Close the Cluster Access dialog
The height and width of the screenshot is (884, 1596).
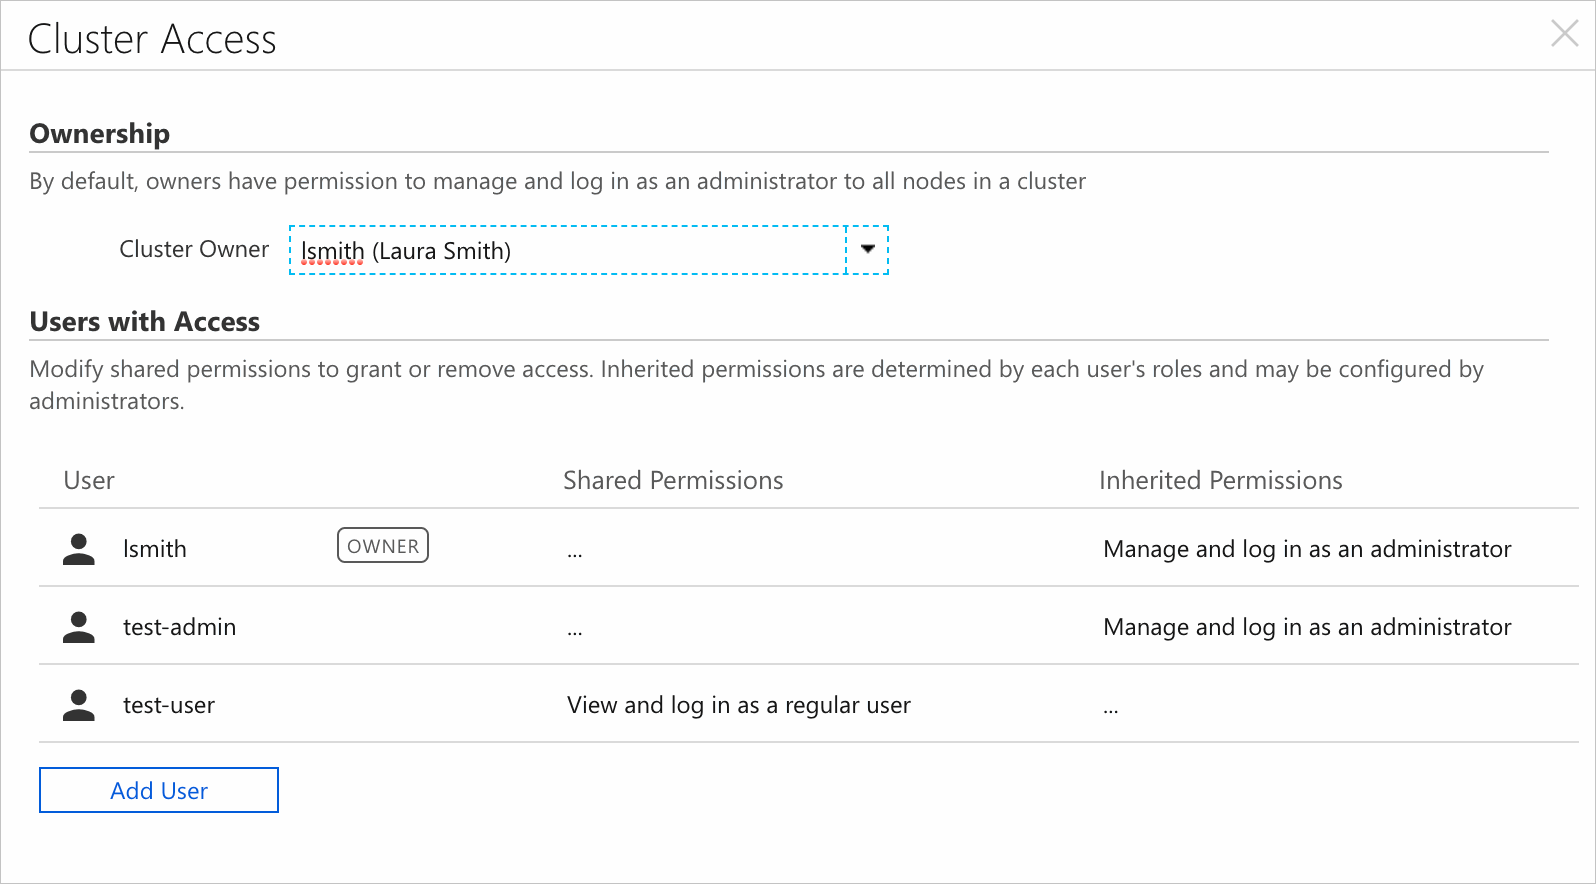(x=1564, y=34)
